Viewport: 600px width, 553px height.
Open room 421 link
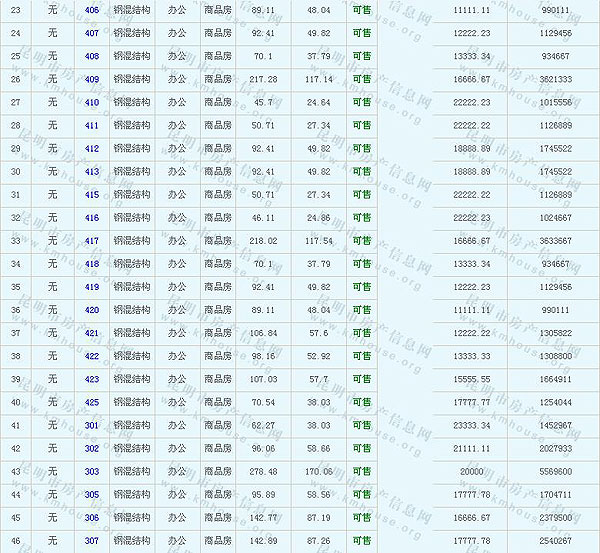(x=92, y=332)
